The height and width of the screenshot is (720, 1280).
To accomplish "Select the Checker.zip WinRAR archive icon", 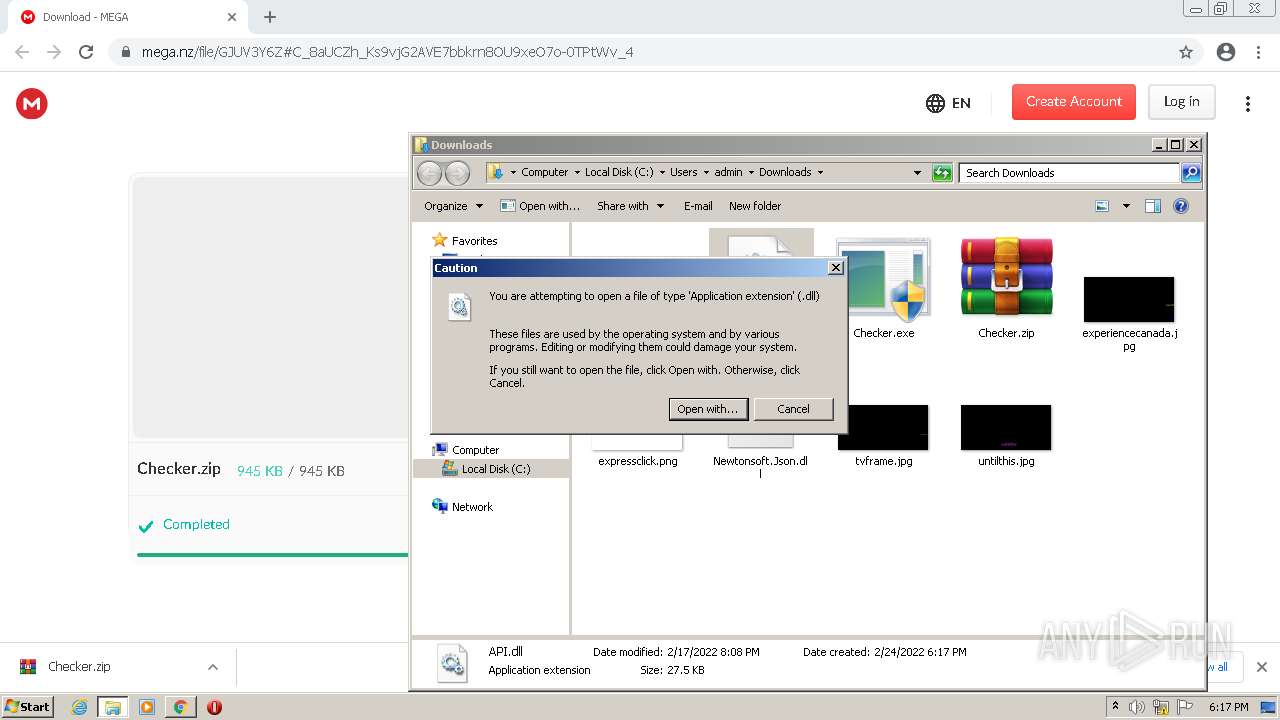I will pos(1006,278).
